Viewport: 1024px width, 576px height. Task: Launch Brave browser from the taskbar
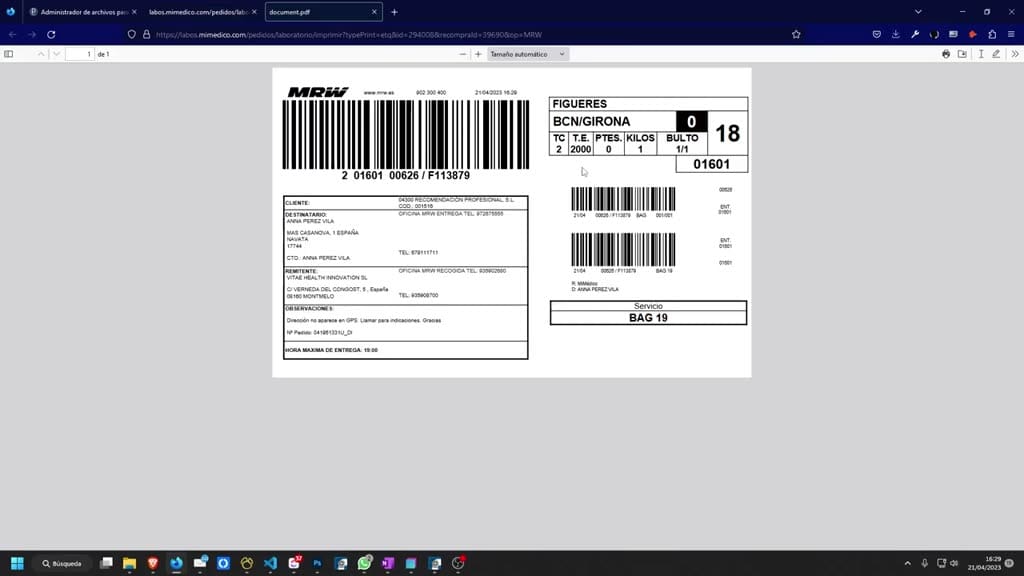[x=153, y=563]
